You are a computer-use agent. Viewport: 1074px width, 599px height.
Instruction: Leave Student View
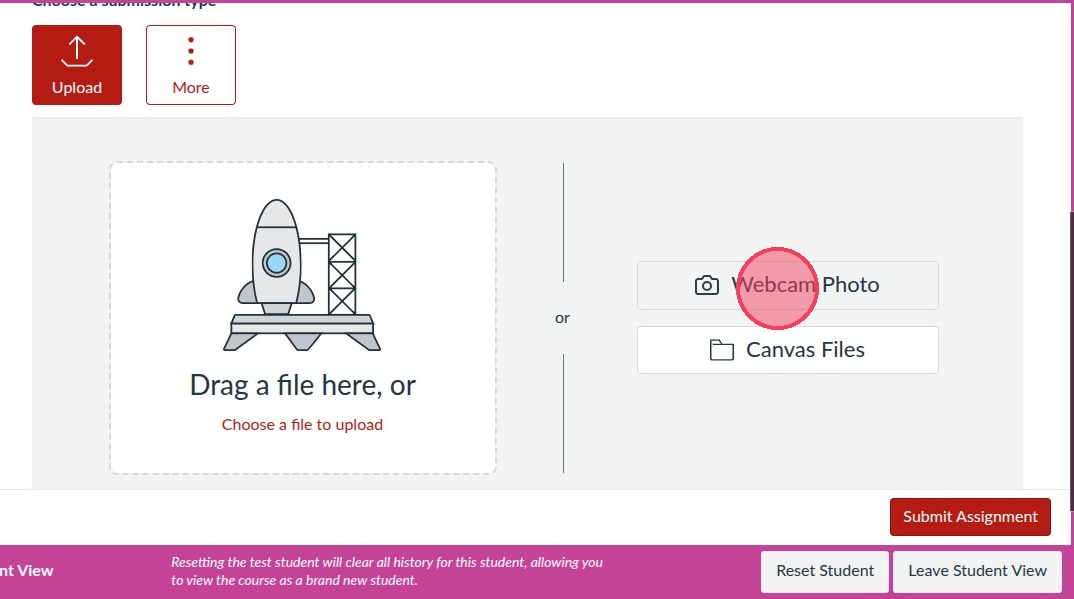977,571
